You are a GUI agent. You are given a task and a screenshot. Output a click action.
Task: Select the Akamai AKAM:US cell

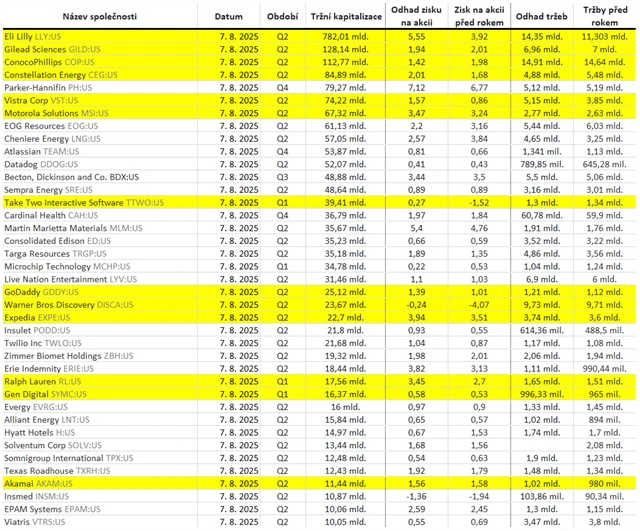(100, 483)
